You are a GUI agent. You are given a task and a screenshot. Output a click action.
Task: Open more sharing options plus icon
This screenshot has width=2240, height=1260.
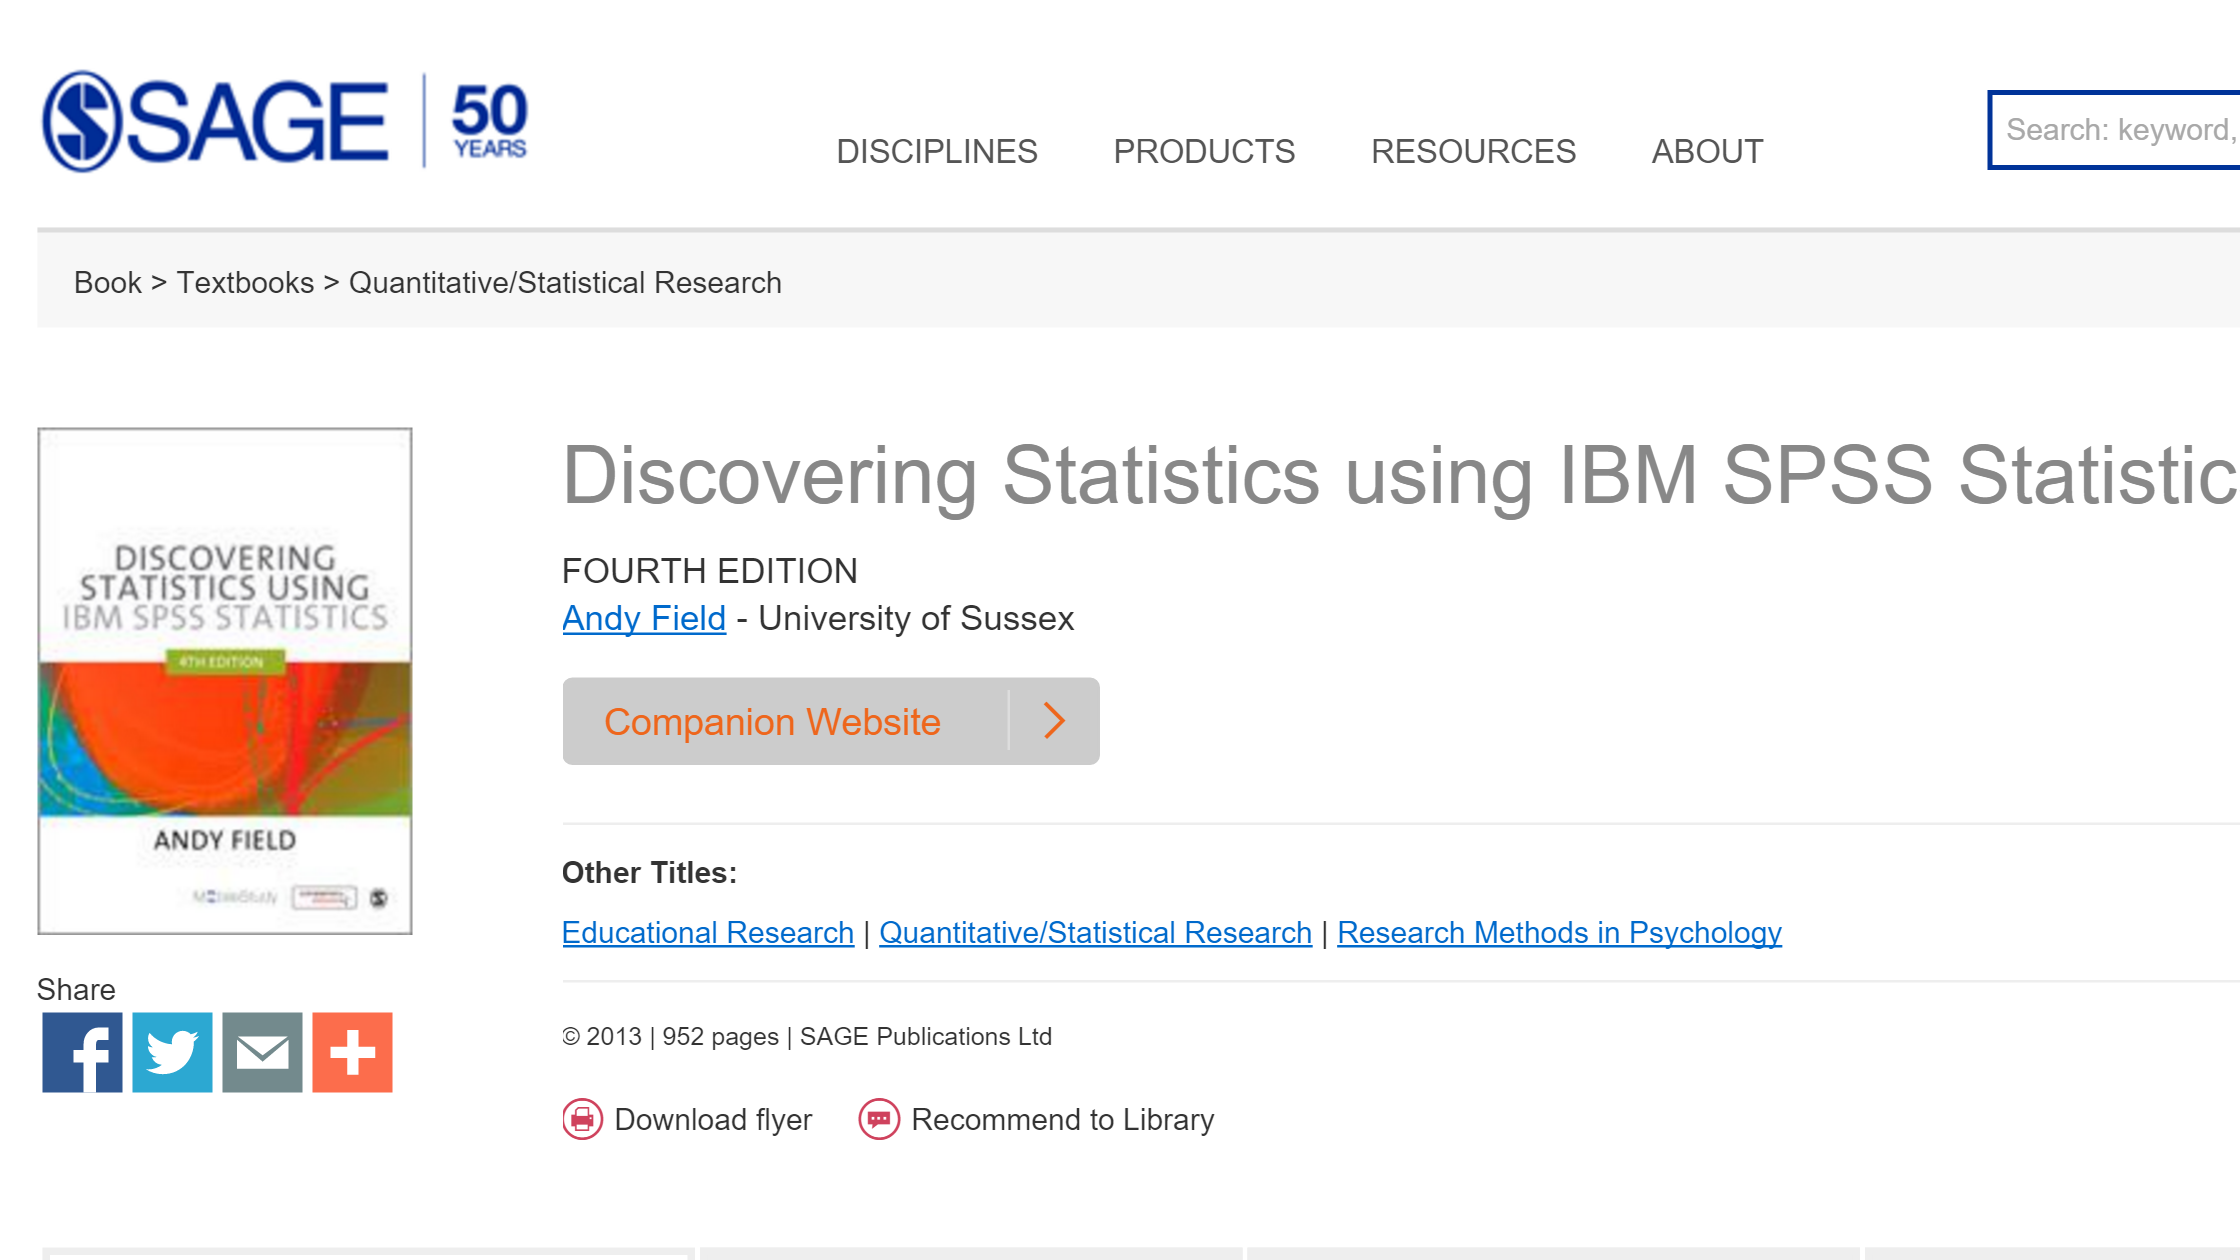[x=352, y=1052]
